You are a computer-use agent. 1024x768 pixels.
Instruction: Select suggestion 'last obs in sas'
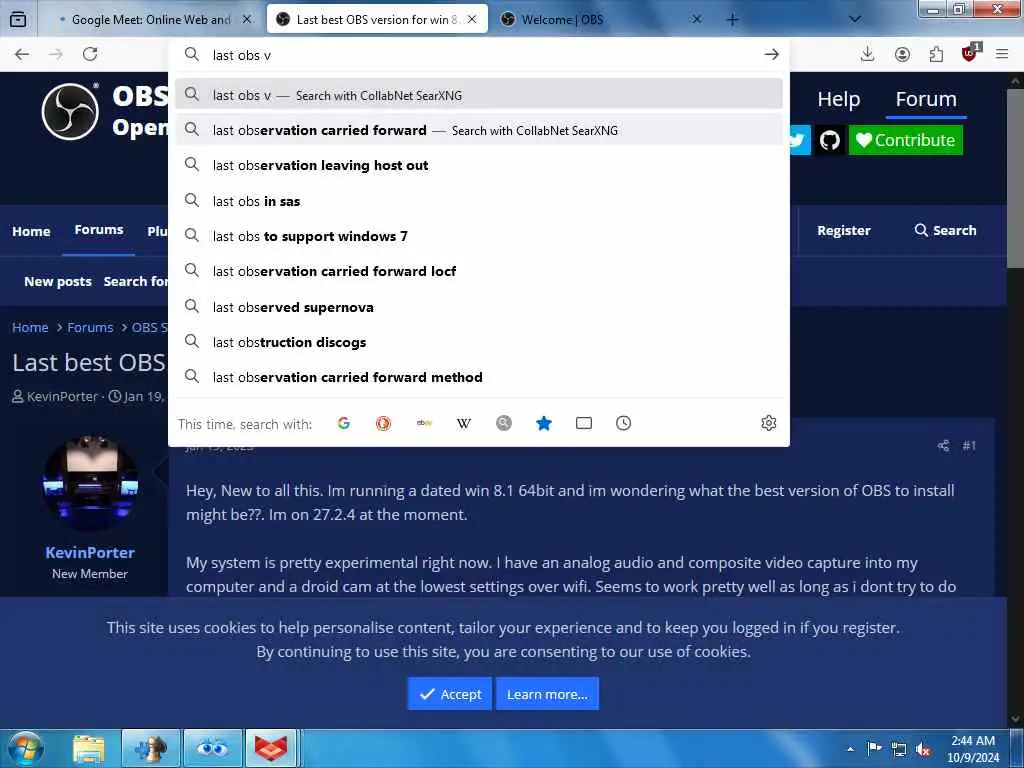479,201
